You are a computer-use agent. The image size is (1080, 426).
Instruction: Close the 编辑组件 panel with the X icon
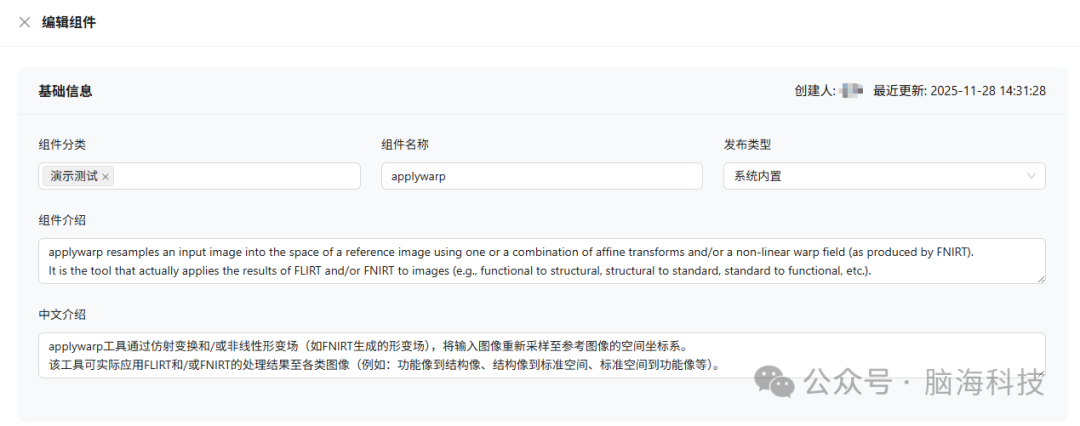pos(25,22)
